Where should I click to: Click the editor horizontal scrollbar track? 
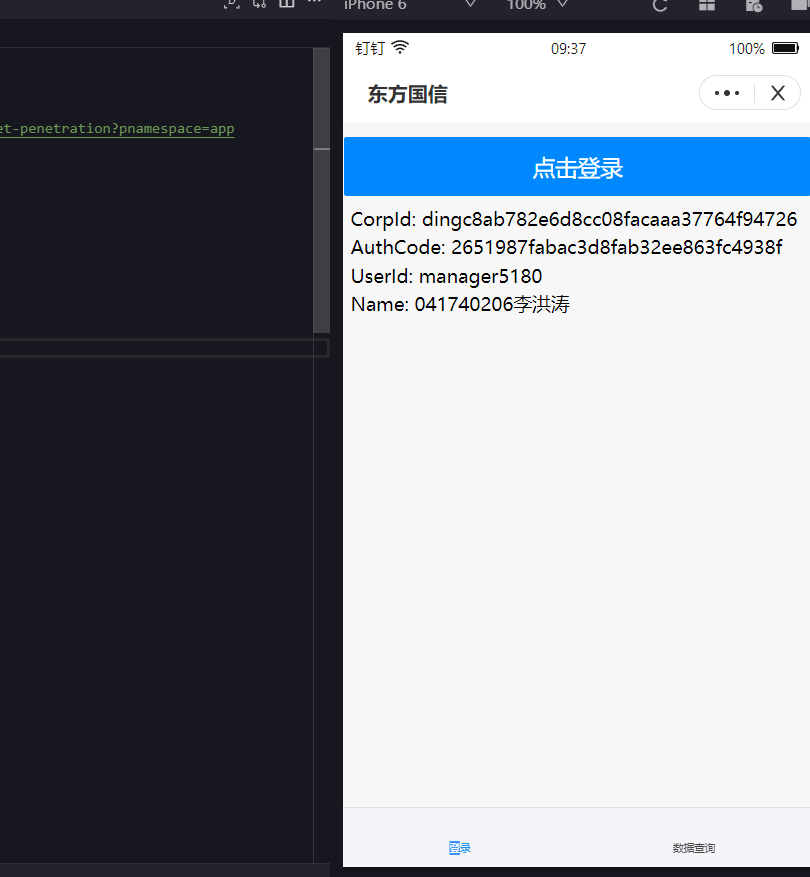coord(164,347)
